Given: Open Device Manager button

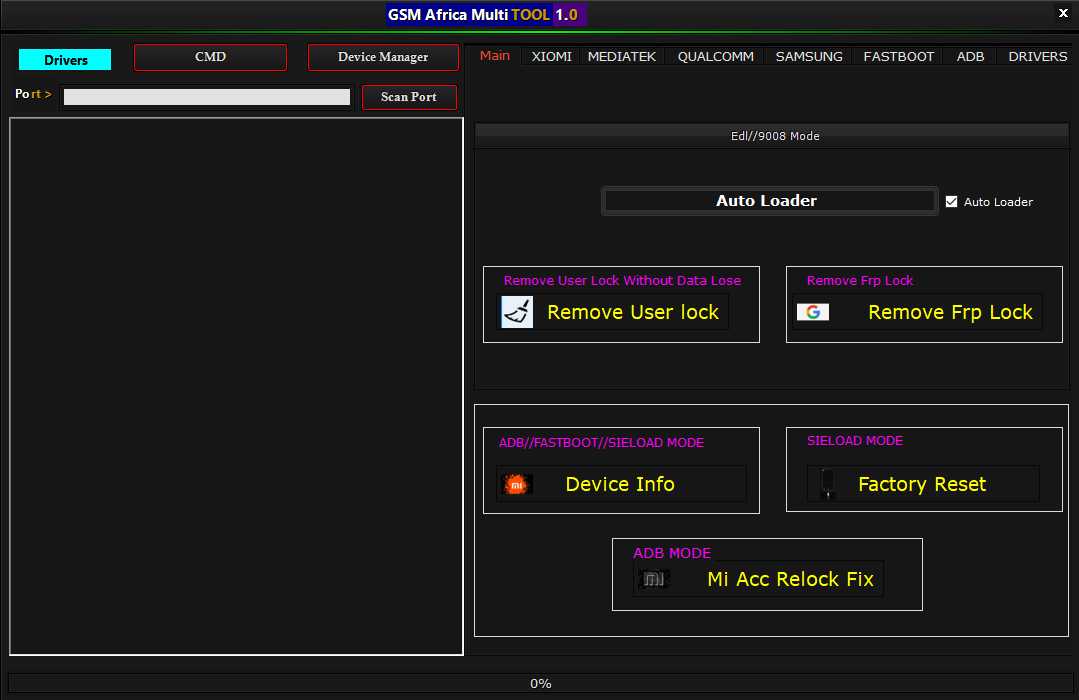Looking at the screenshot, I should [383, 58].
